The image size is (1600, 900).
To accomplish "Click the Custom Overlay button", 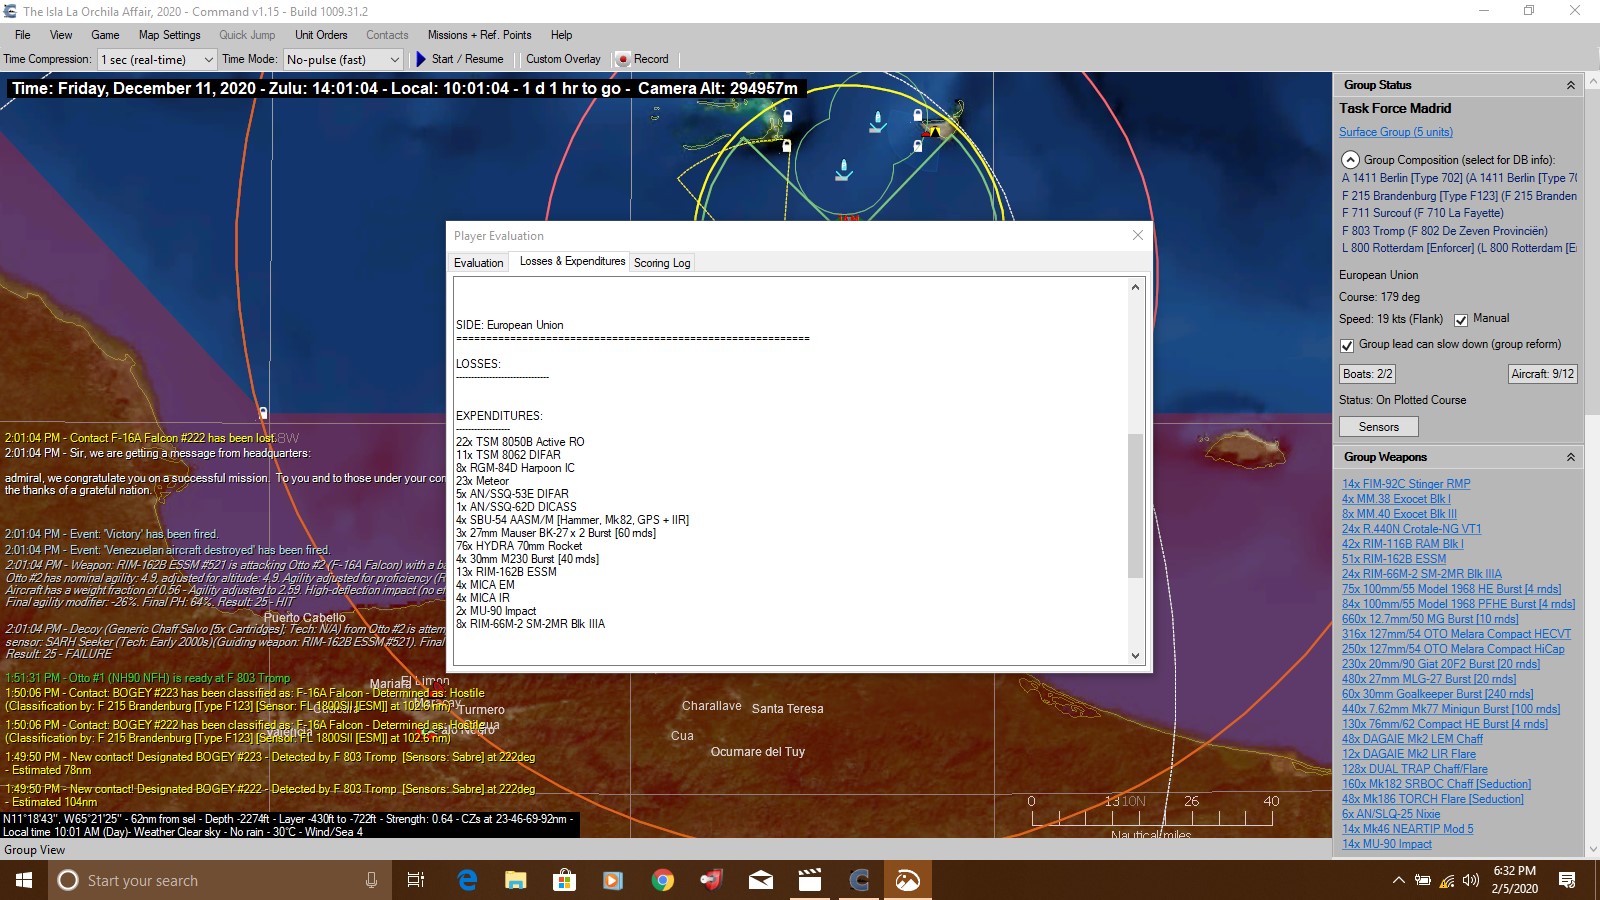I will click(x=563, y=59).
